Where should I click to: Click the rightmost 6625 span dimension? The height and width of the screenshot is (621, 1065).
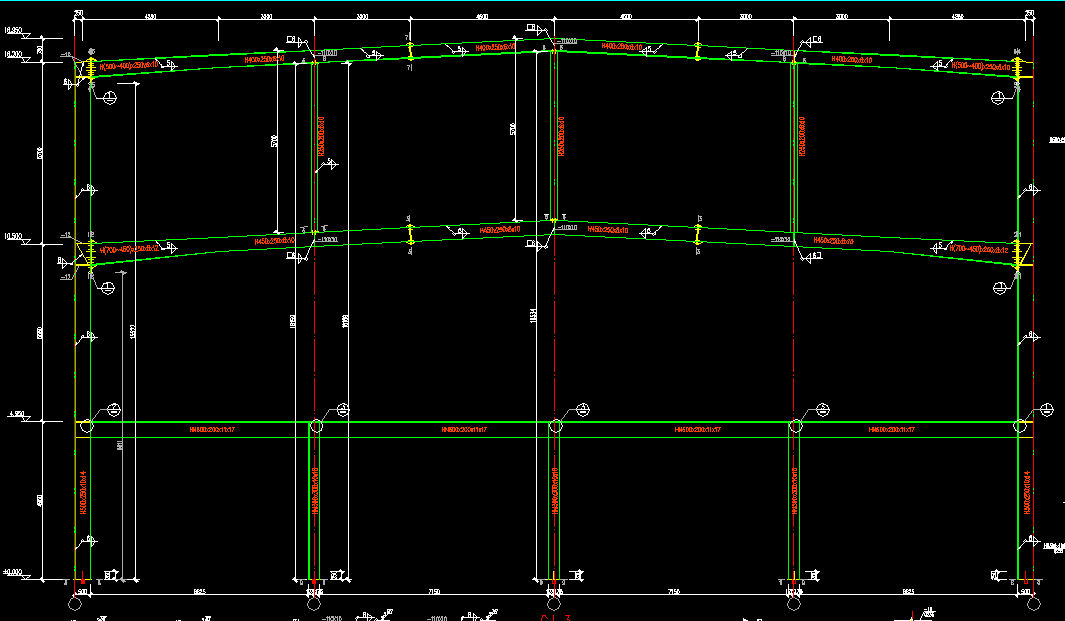pos(908,592)
